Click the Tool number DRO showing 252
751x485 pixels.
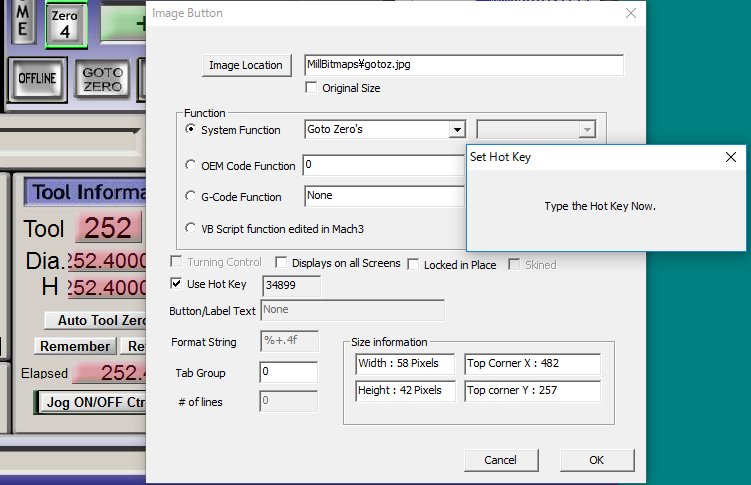(110, 227)
